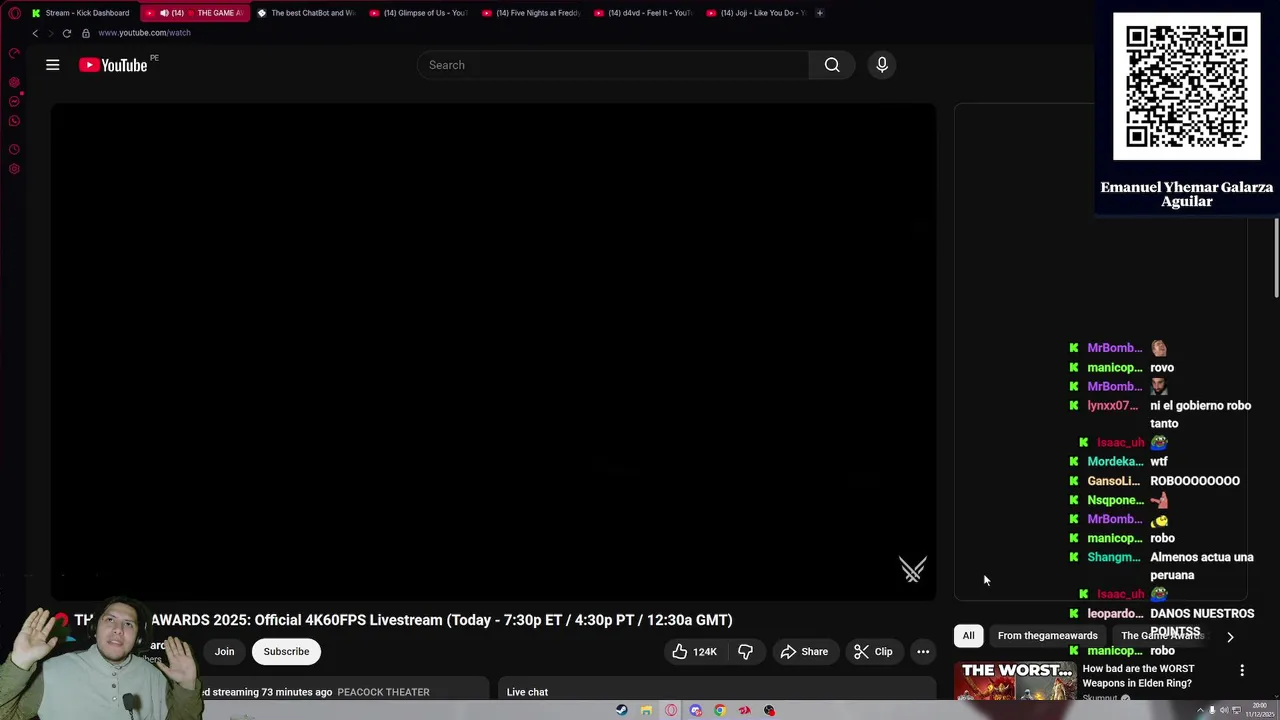Screen dimensions: 1280x720
Task: Open Settings gear in Opera sidebar
Action: 14,169
